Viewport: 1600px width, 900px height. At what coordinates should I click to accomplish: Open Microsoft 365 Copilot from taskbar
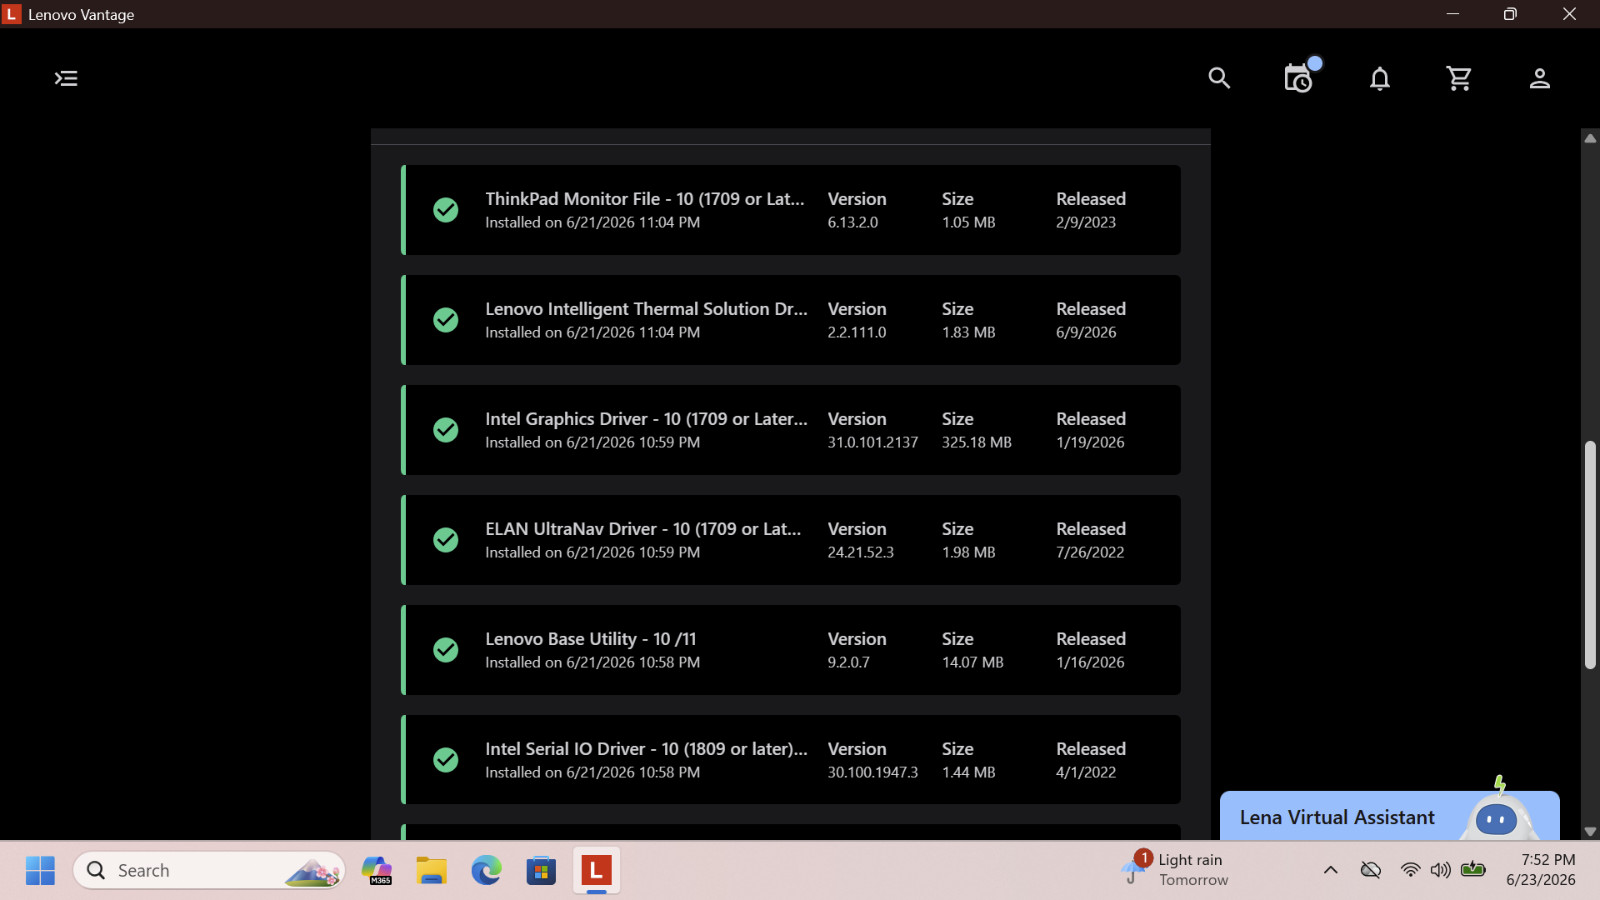[377, 871]
